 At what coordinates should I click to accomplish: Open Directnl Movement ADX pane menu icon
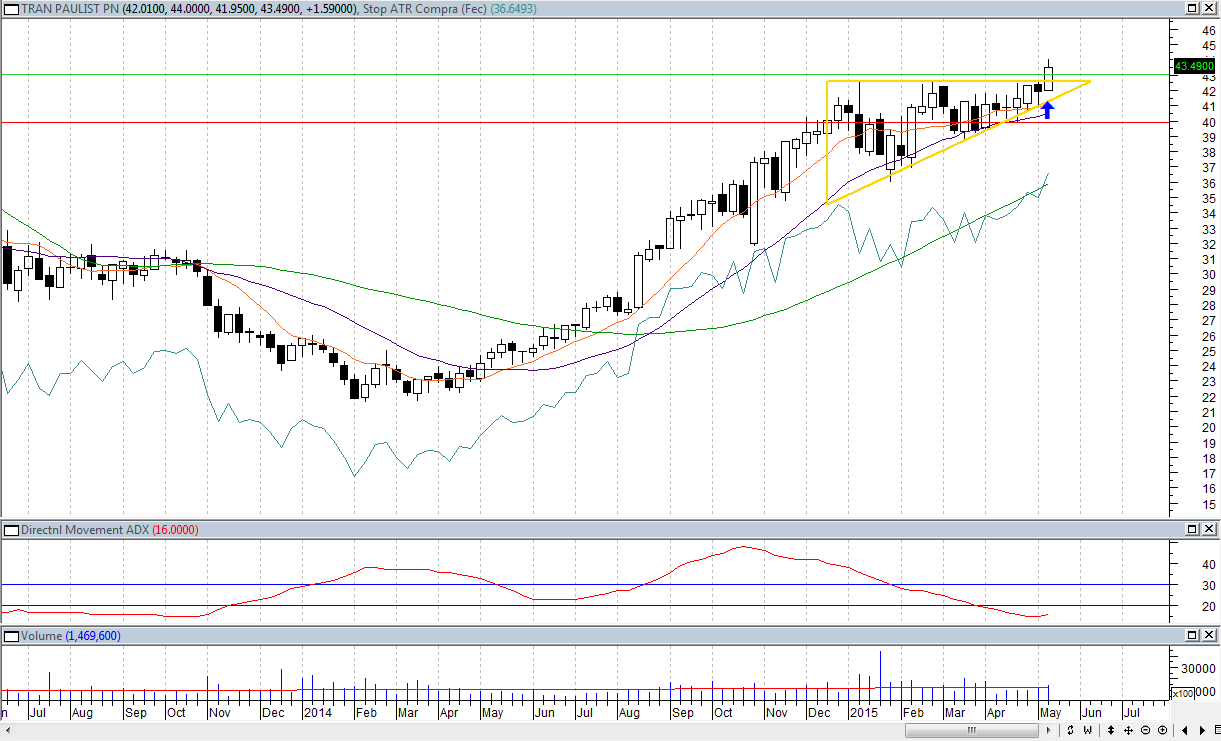click(10, 529)
